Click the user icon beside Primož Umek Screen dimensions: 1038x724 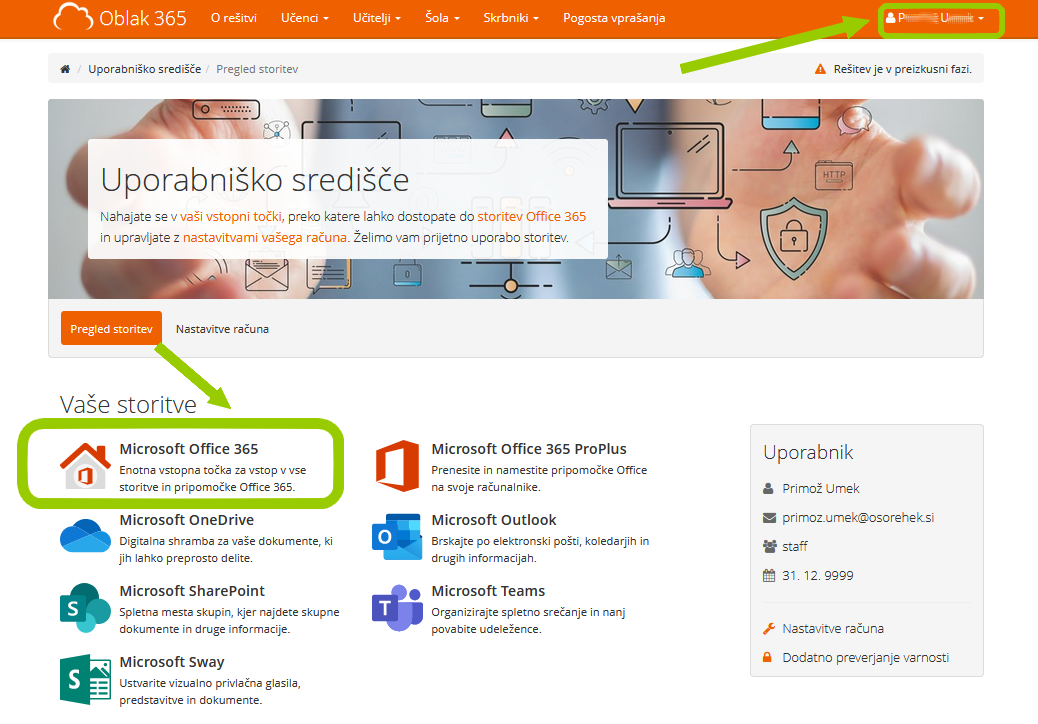(769, 488)
